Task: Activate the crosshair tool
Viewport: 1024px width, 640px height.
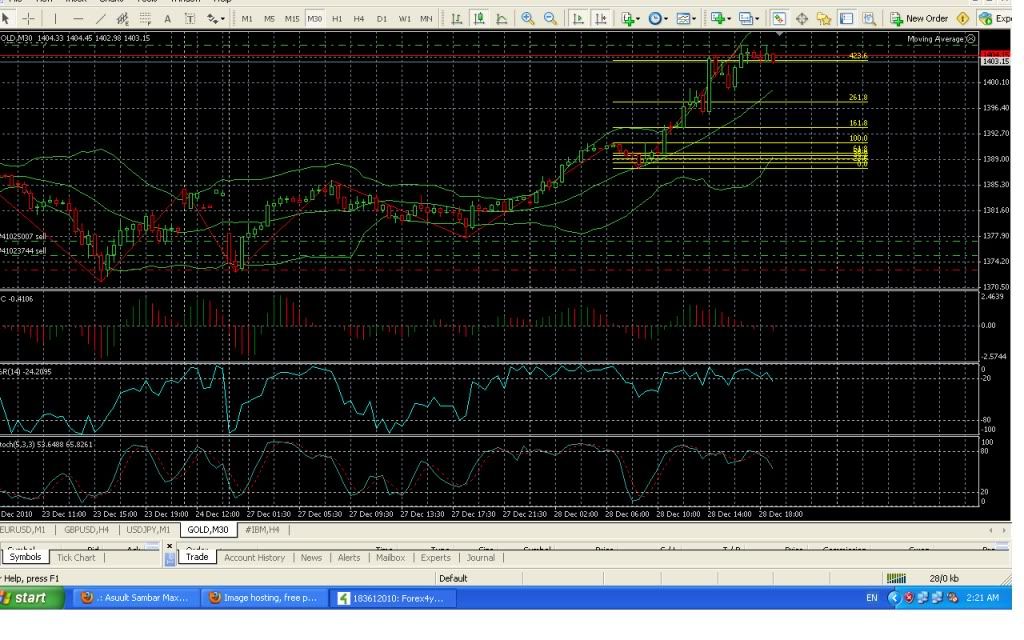Action: pyautogui.click(x=28, y=18)
